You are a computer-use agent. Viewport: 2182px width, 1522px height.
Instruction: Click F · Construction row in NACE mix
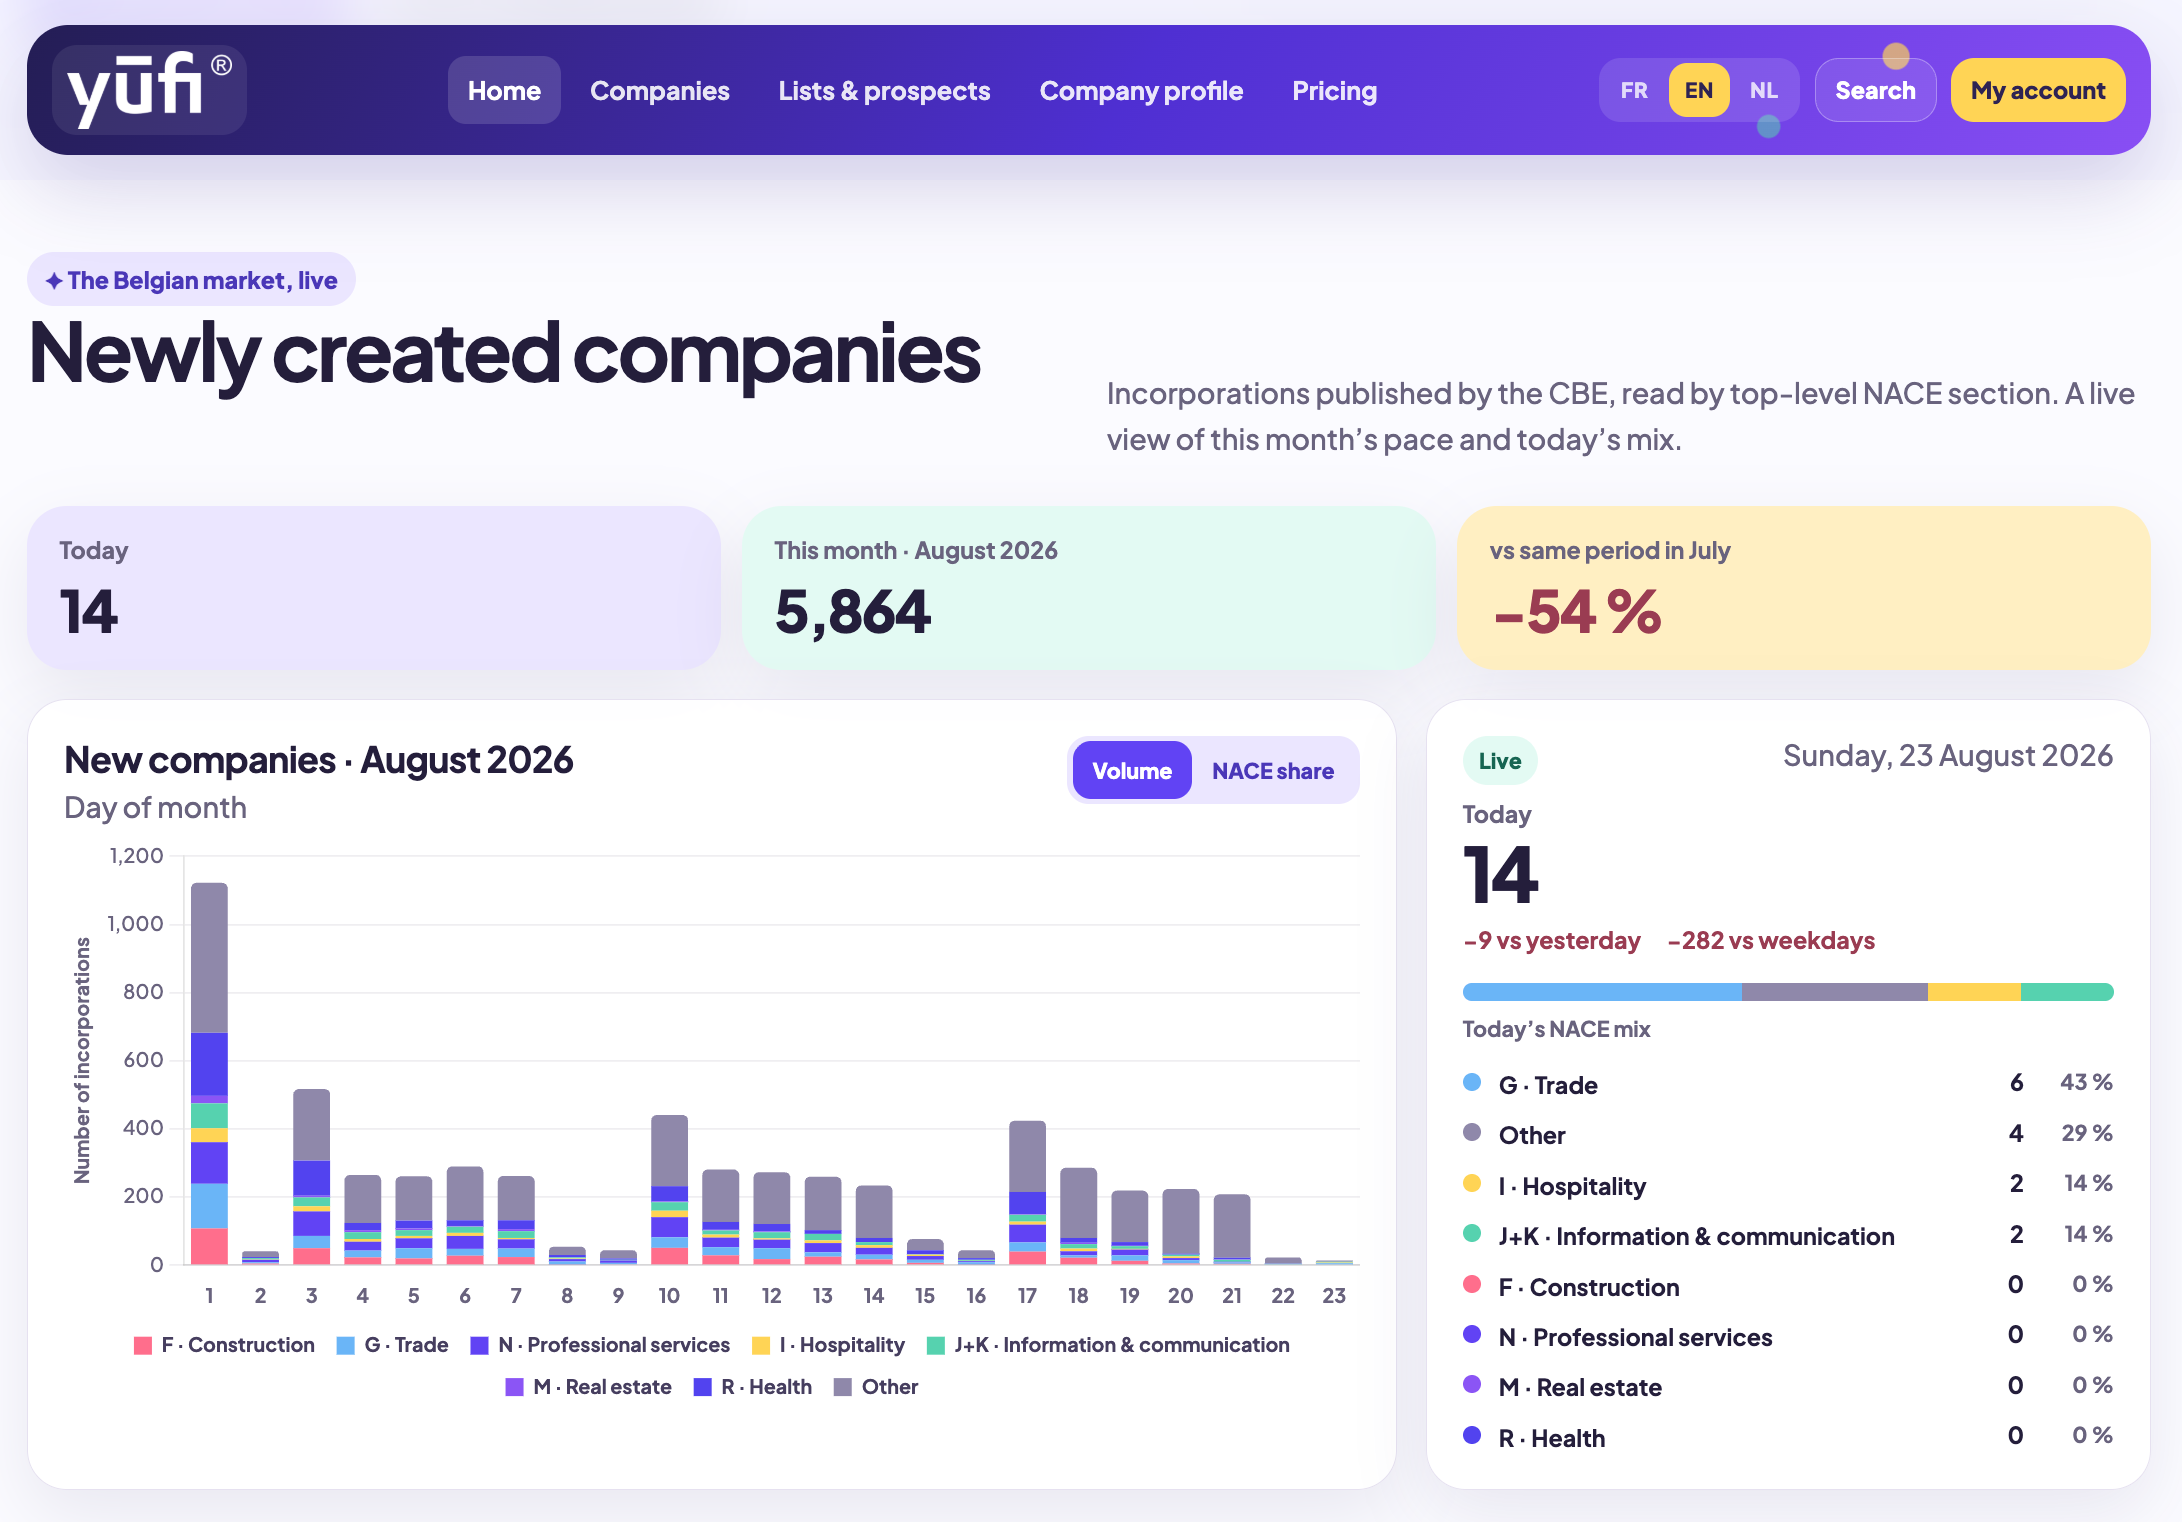coord(1788,1286)
